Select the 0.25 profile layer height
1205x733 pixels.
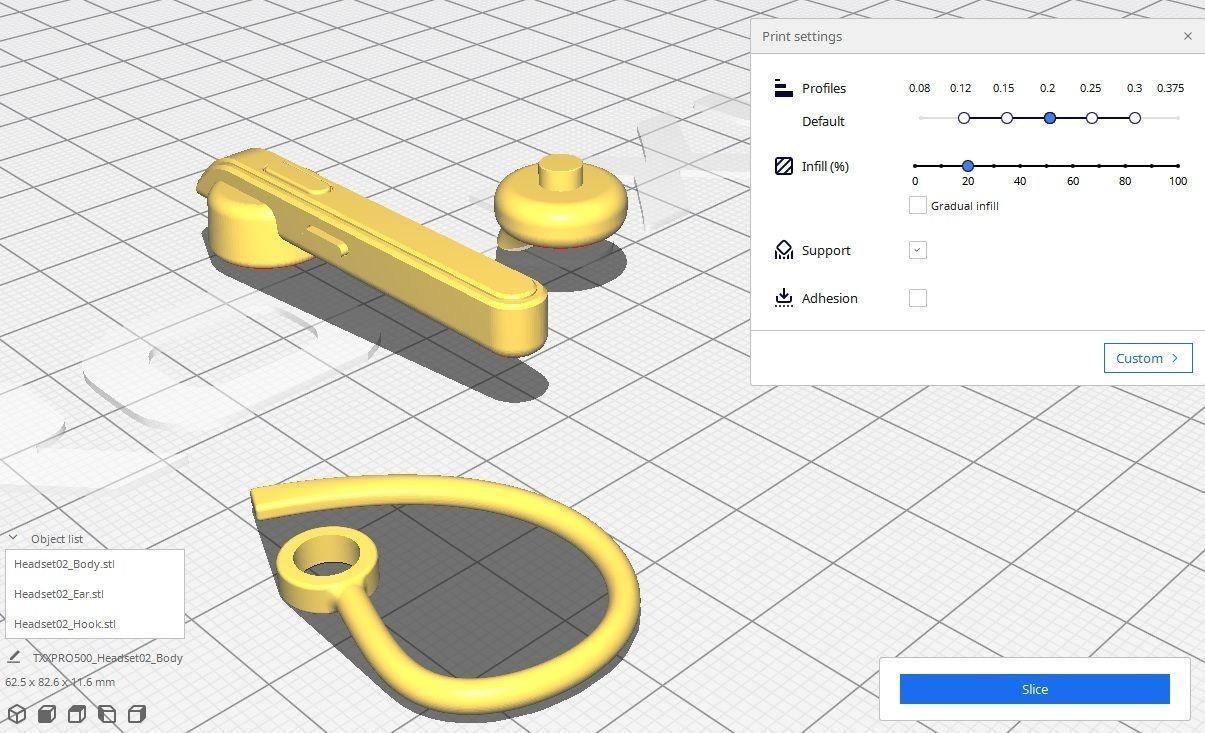[1092, 118]
